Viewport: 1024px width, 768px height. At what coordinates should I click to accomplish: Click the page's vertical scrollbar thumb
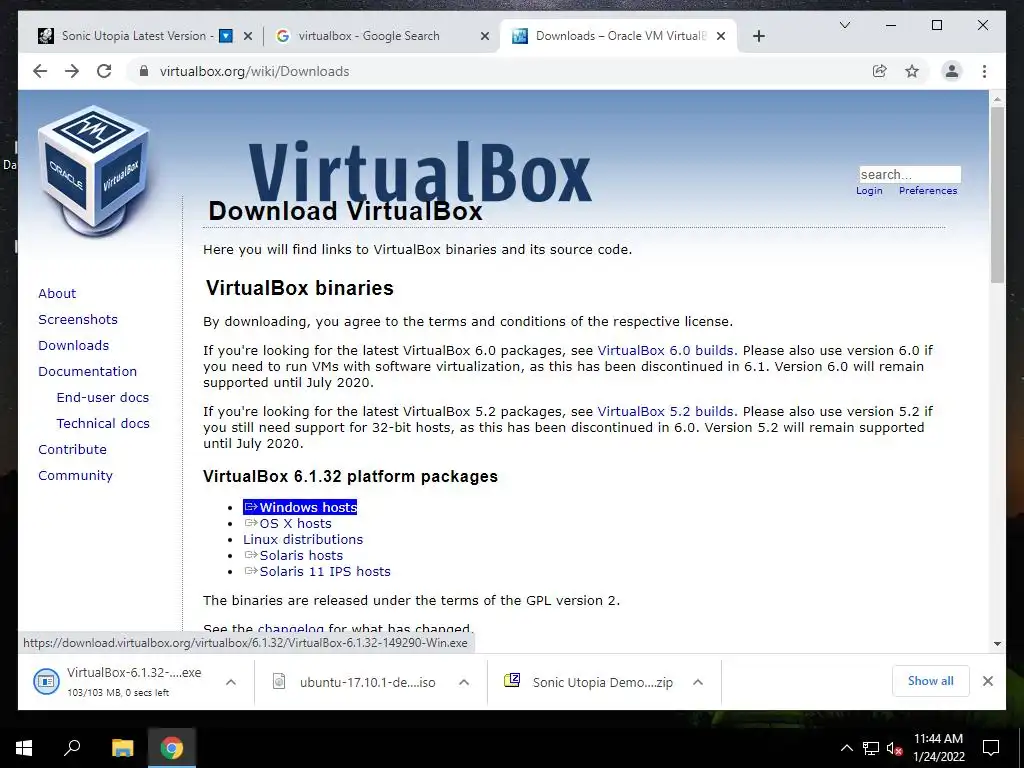click(x=997, y=195)
